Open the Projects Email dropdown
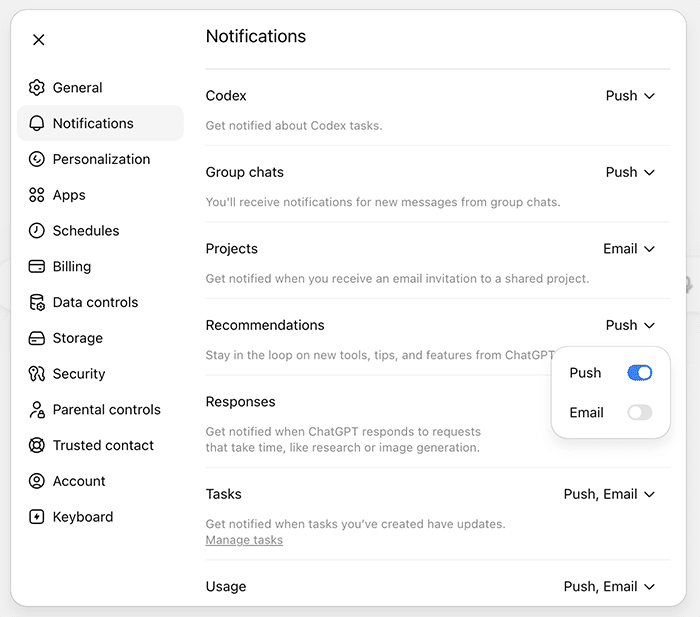The height and width of the screenshot is (617, 700). [x=629, y=249]
